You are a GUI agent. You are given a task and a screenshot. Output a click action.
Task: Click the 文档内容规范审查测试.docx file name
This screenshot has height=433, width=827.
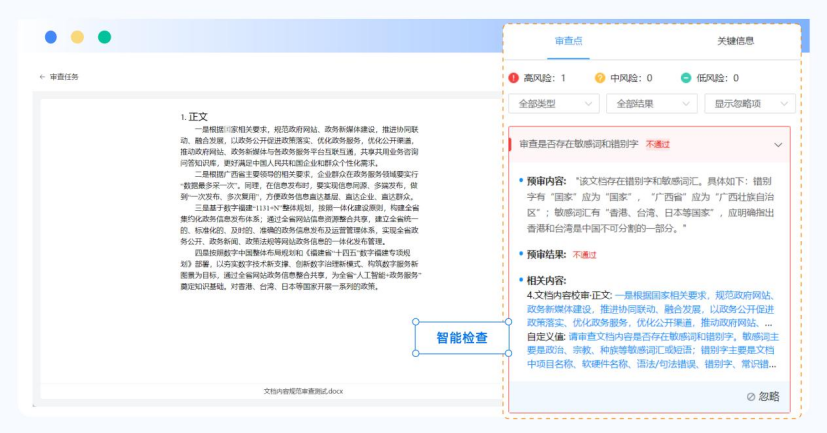point(303,390)
